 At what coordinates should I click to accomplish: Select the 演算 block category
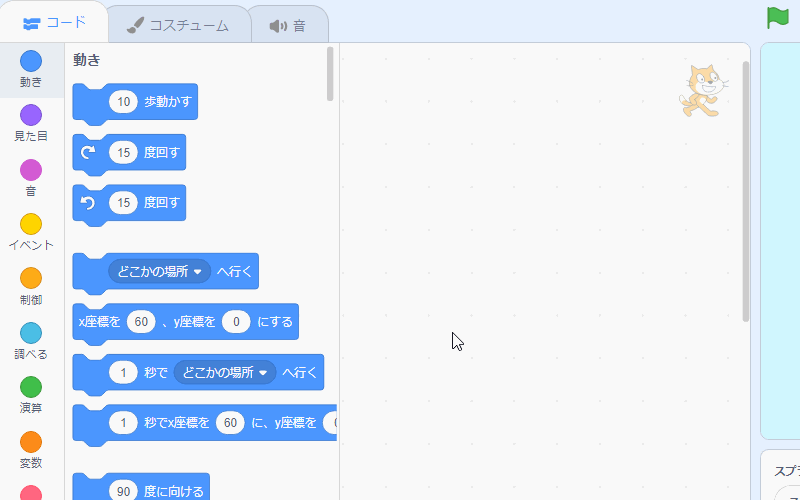31,395
